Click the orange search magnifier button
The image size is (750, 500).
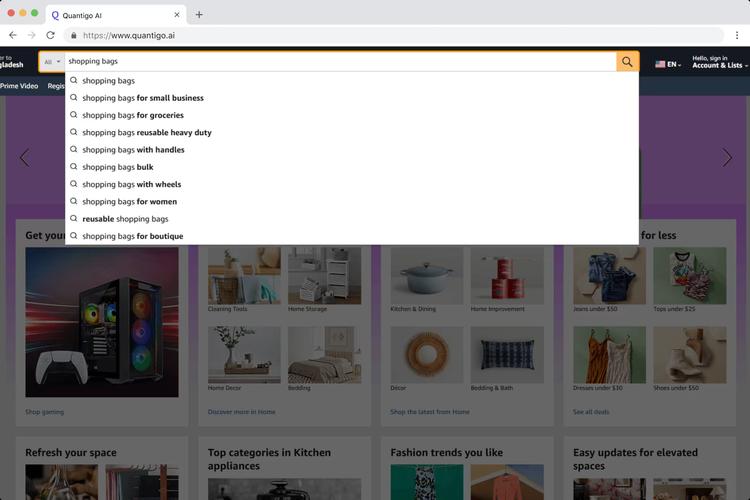(627, 62)
